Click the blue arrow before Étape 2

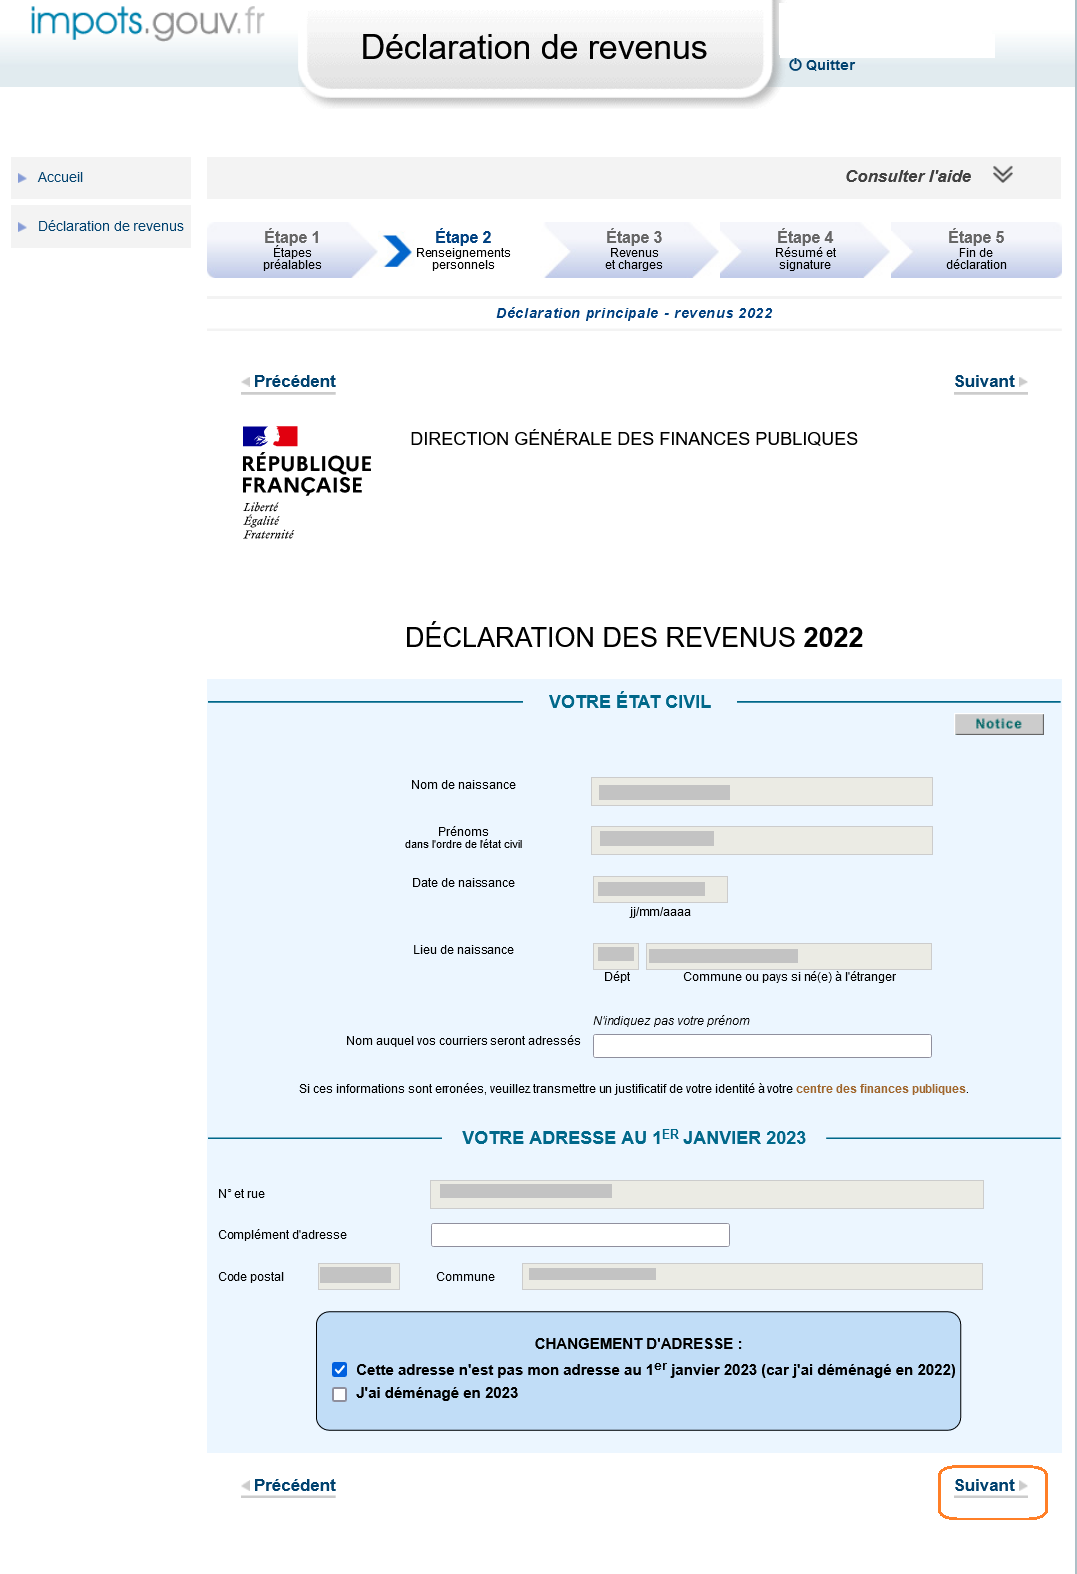pos(397,251)
